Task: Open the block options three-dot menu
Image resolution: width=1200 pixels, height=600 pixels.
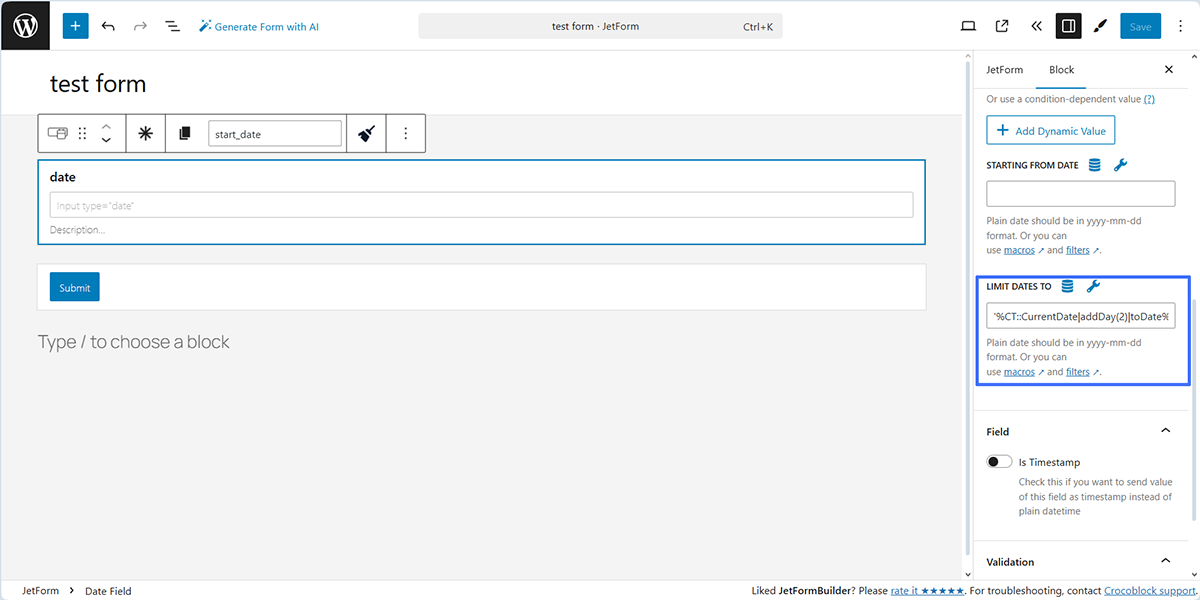Action: point(405,133)
